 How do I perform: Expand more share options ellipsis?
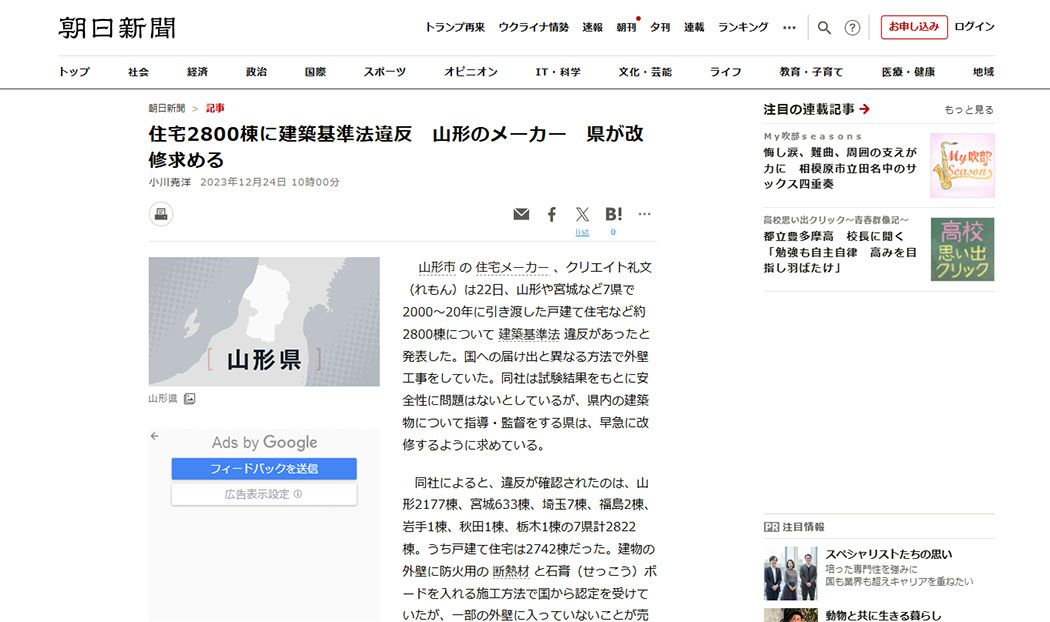pos(645,214)
